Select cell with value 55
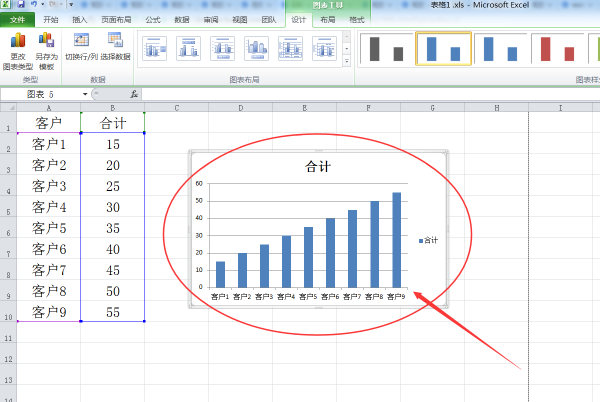The width and height of the screenshot is (600, 402). pos(112,312)
